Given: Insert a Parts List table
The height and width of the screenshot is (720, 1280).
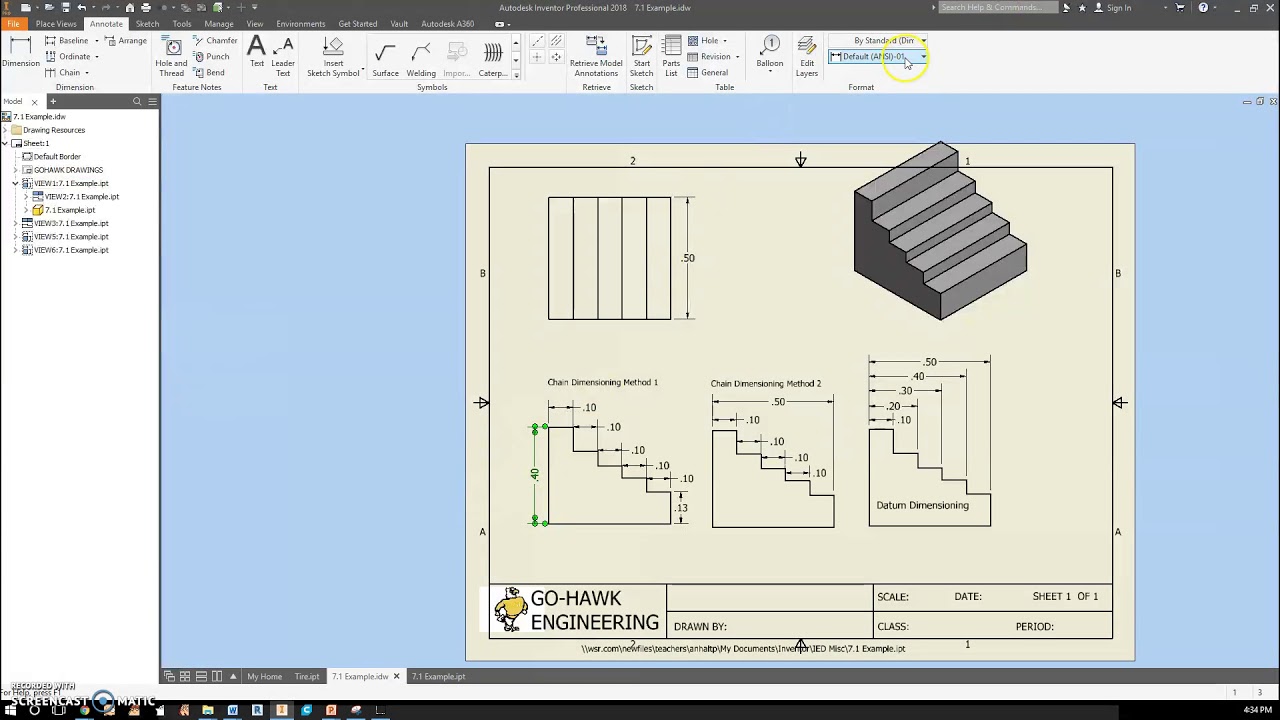Looking at the screenshot, I should point(671,57).
